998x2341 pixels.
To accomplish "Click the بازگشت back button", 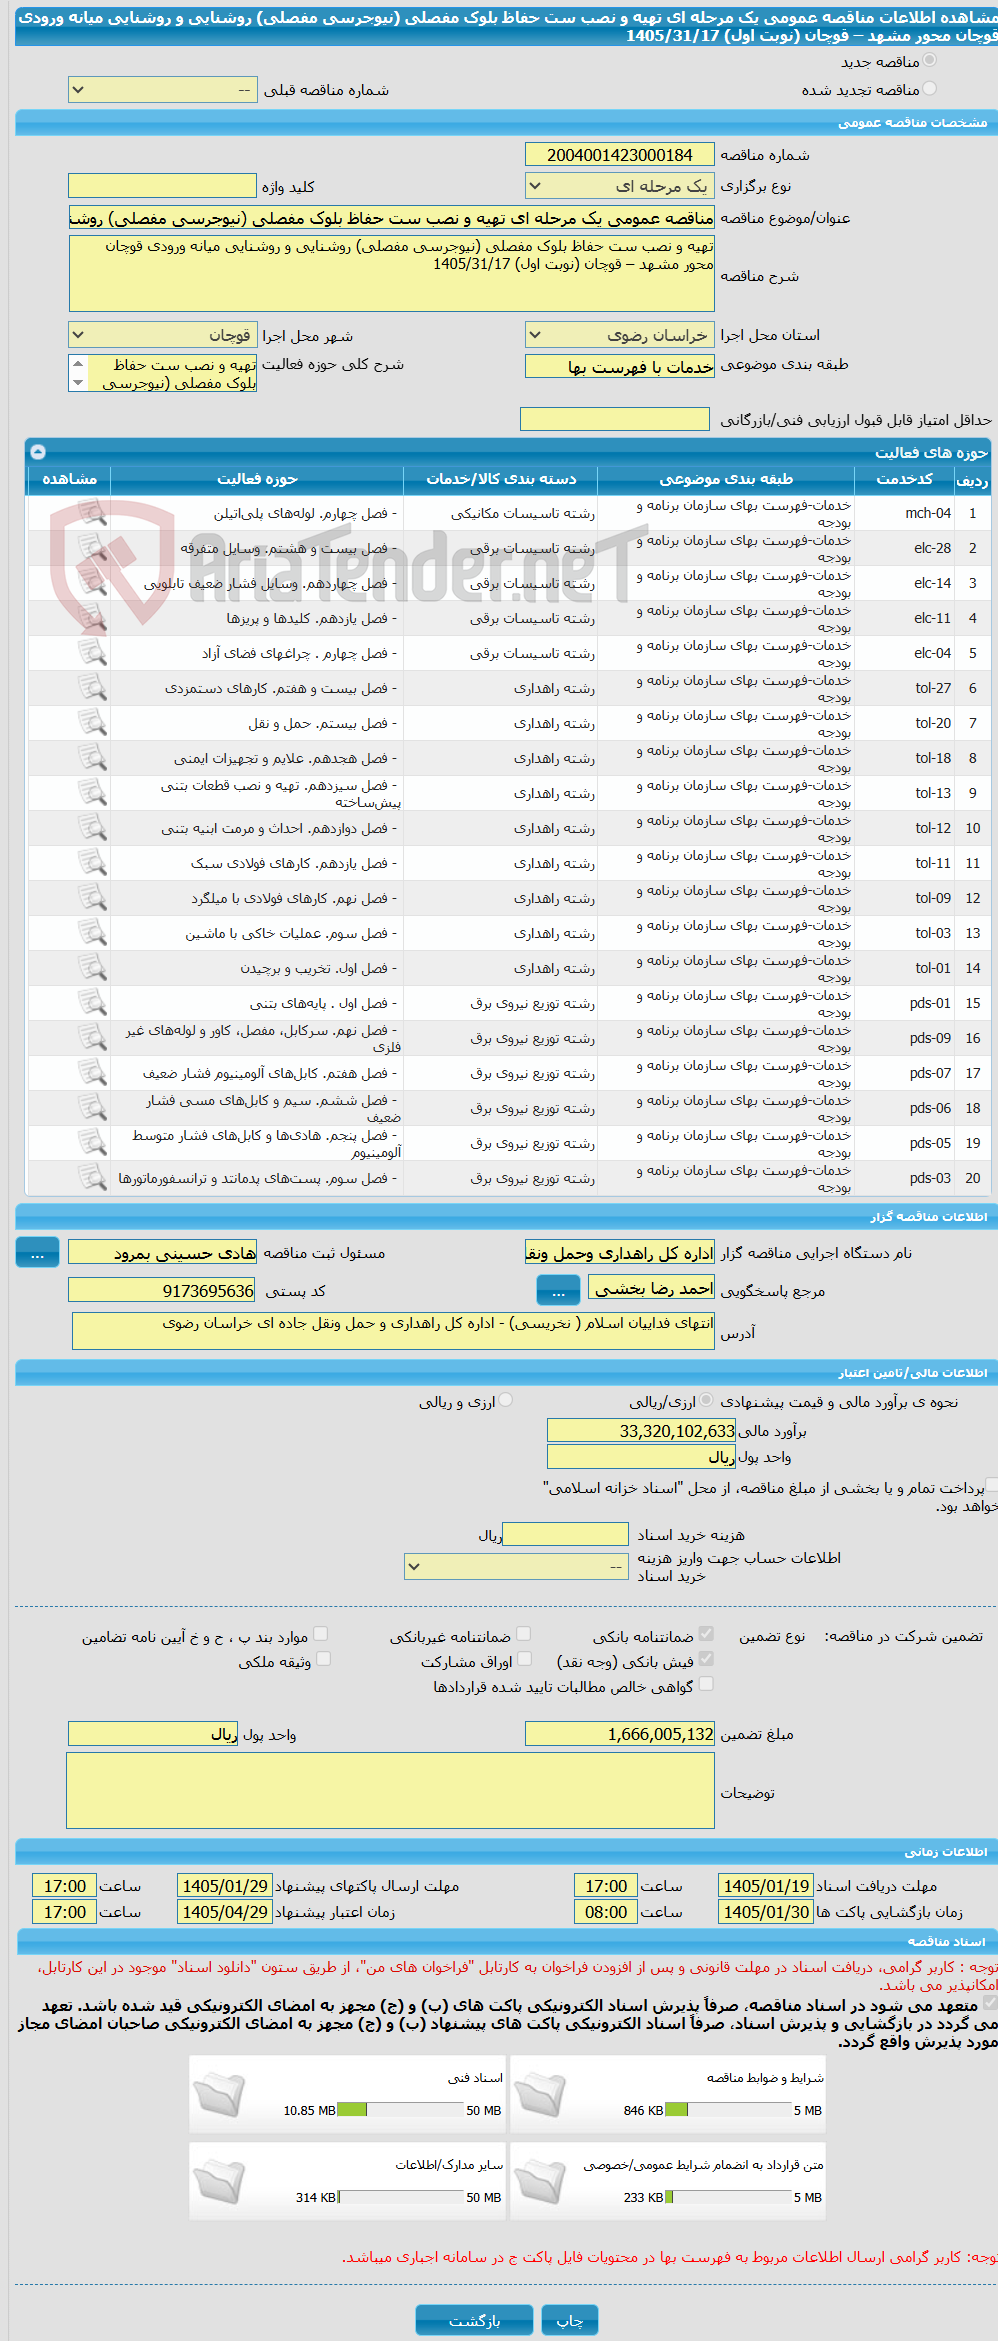I will (475, 2320).
